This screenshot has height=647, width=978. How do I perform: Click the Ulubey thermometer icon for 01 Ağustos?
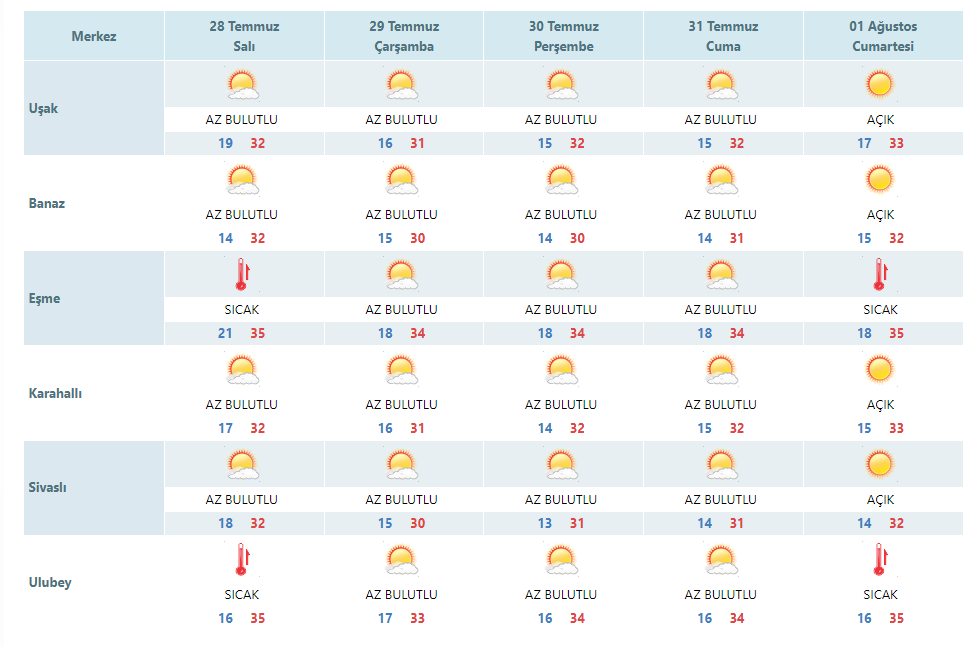pos(880,560)
